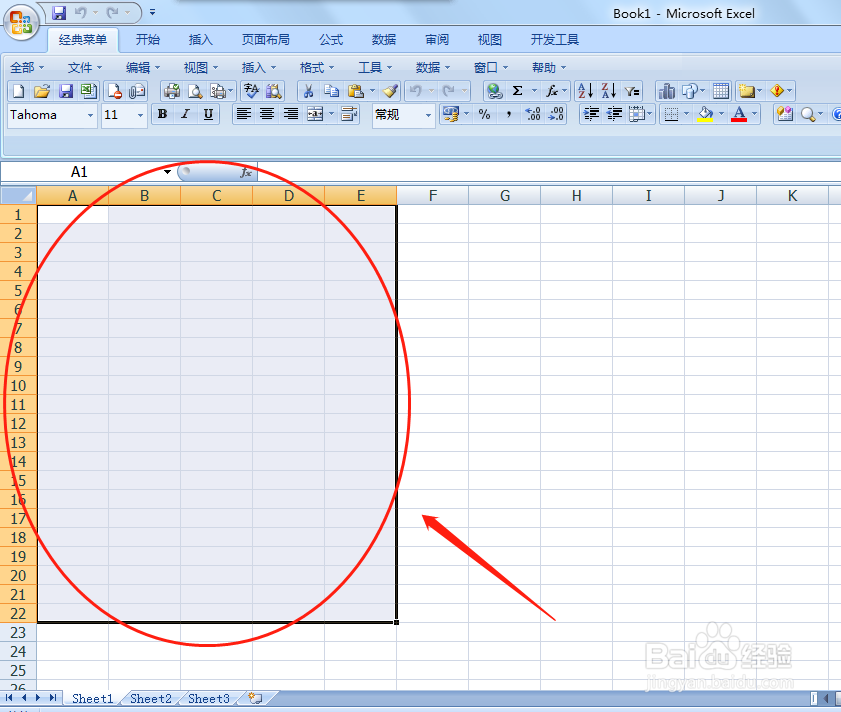Expand the Name Box dropdown arrow
Screen dimensions: 841x712
(167, 172)
